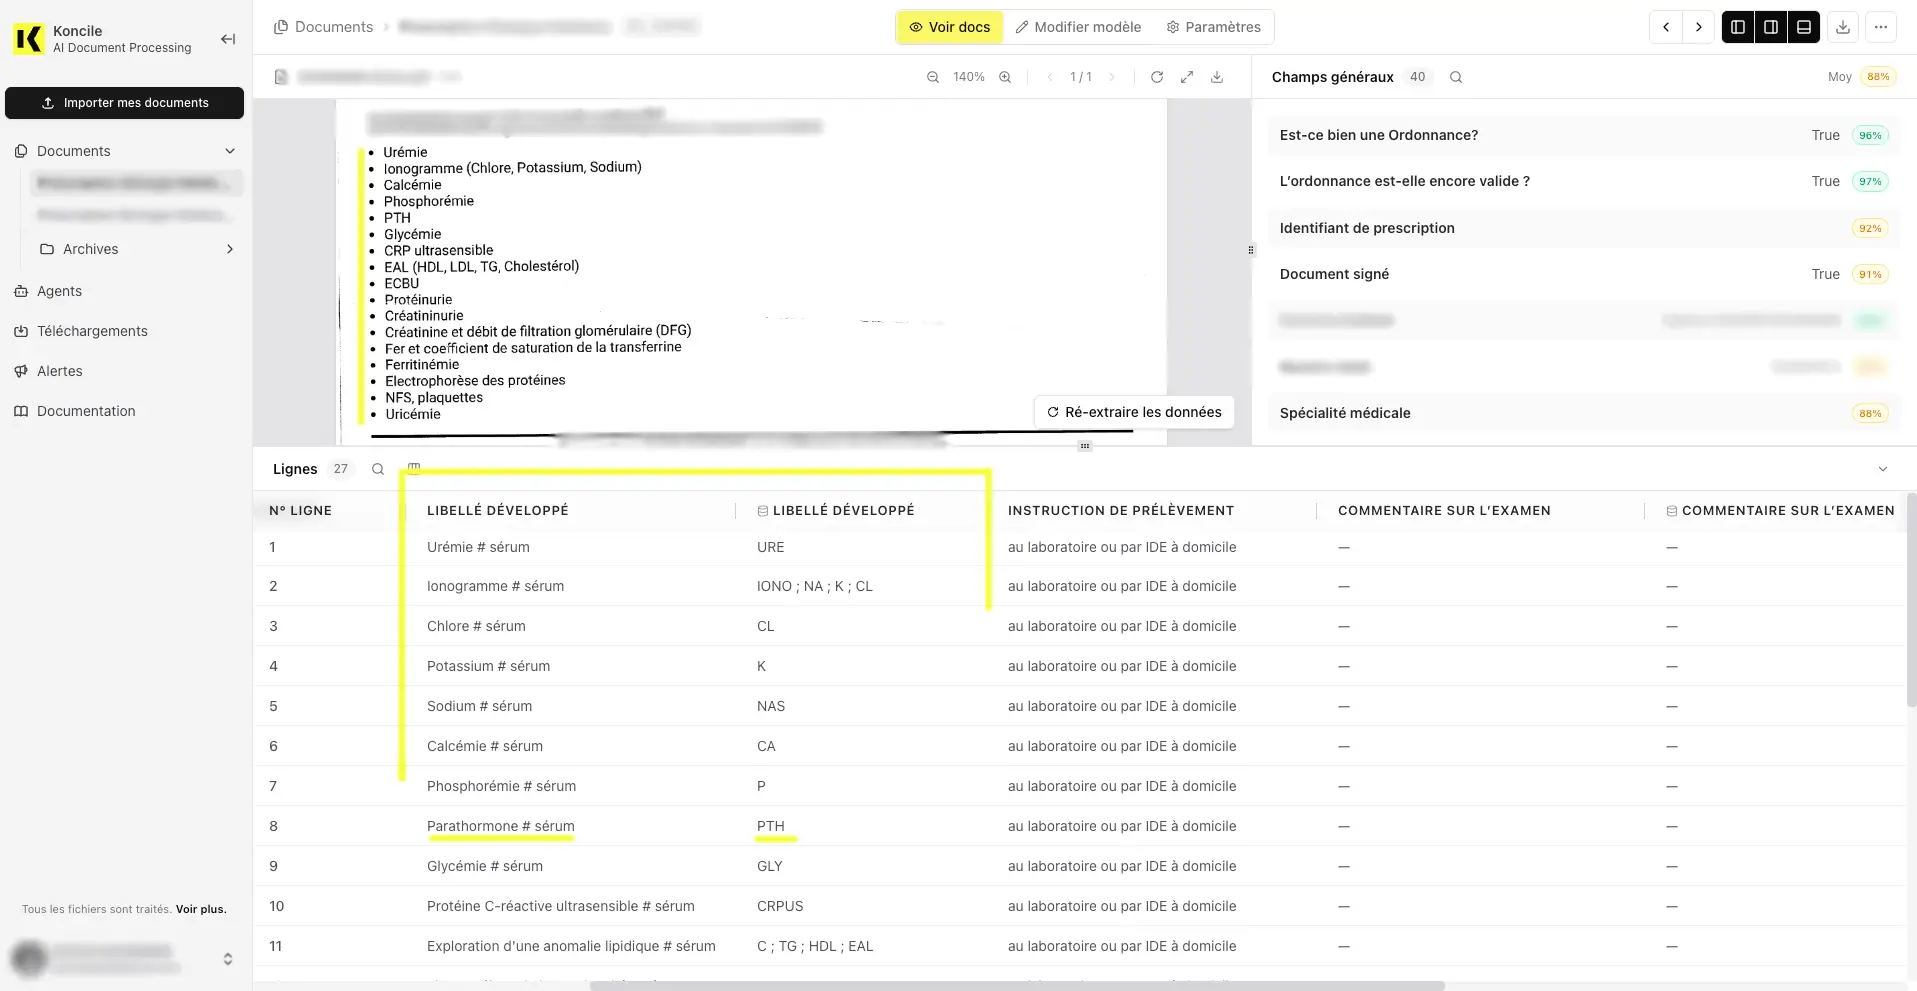Click the Champs généraux count badge 40
The width and height of the screenshot is (1917, 991).
pyautogui.click(x=1417, y=77)
